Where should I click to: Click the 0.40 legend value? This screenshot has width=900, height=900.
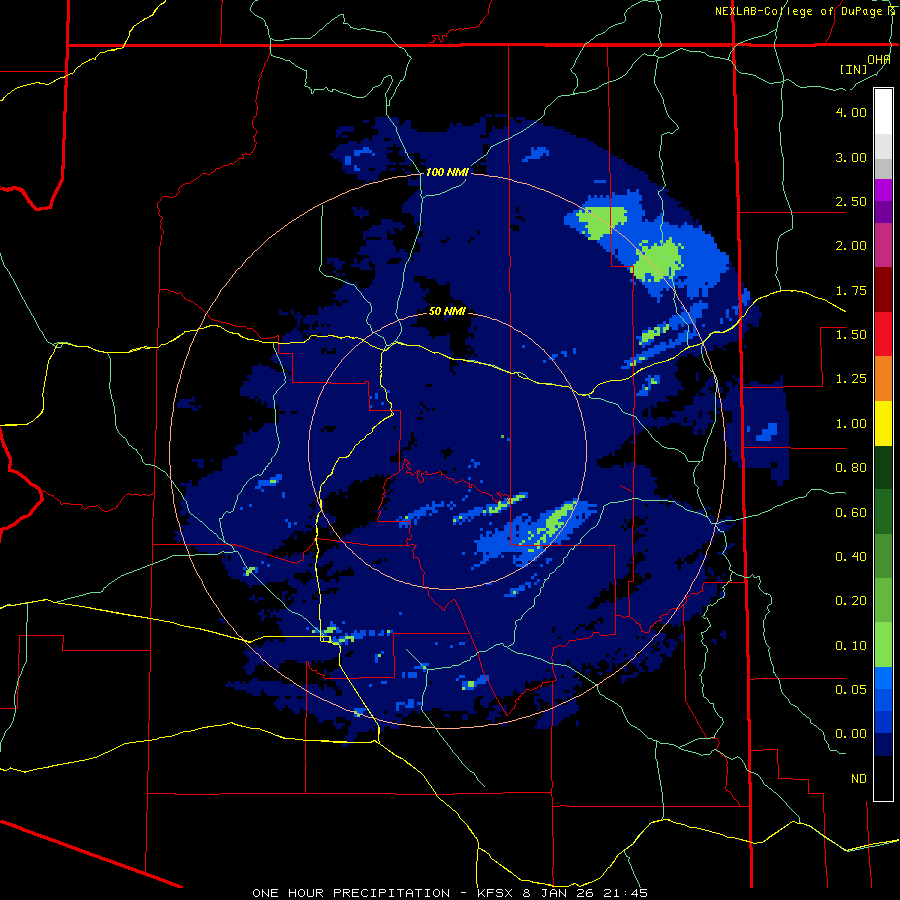point(851,557)
